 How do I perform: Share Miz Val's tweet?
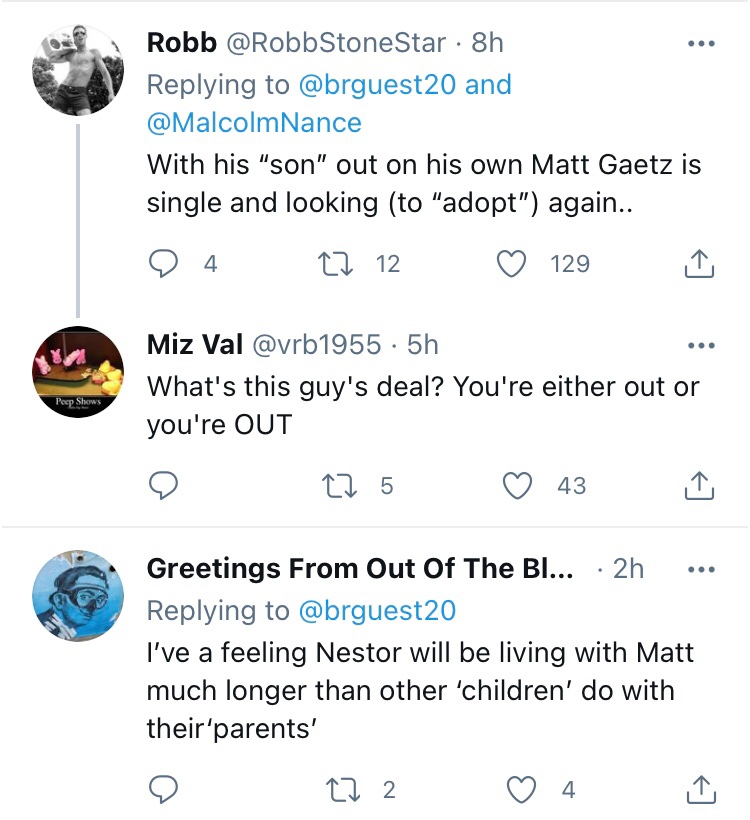[699, 486]
